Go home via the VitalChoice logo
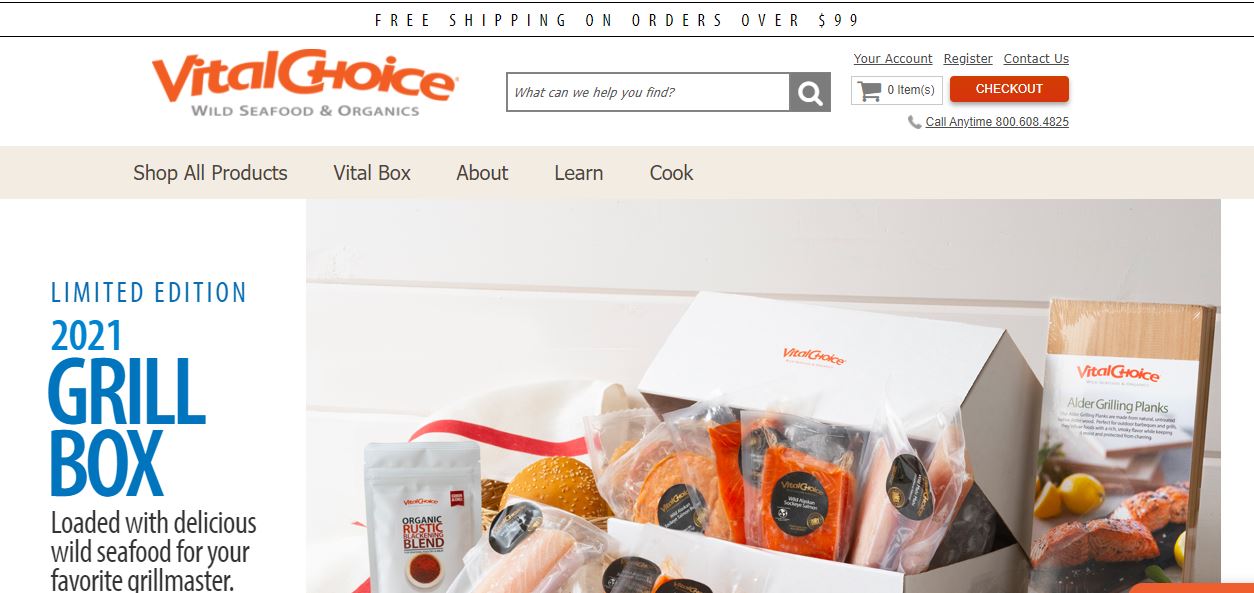1254x593 pixels. click(x=304, y=82)
